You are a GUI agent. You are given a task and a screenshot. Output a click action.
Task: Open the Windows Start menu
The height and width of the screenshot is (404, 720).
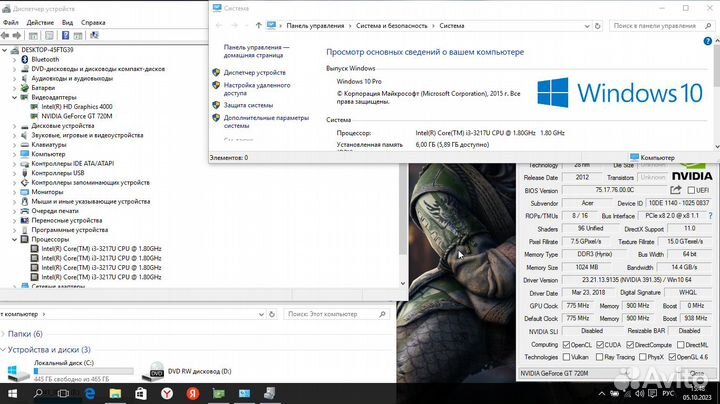point(12,393)
